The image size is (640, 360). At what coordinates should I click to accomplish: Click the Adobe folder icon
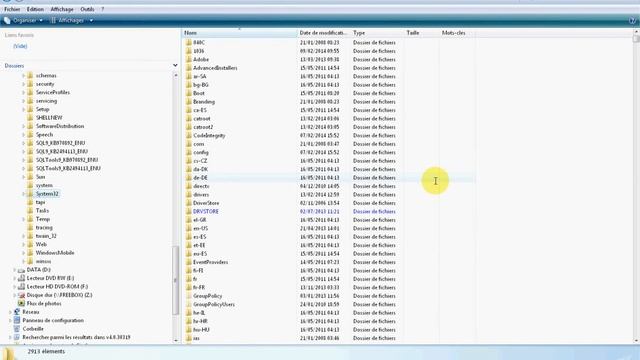(x=188, y=59)
